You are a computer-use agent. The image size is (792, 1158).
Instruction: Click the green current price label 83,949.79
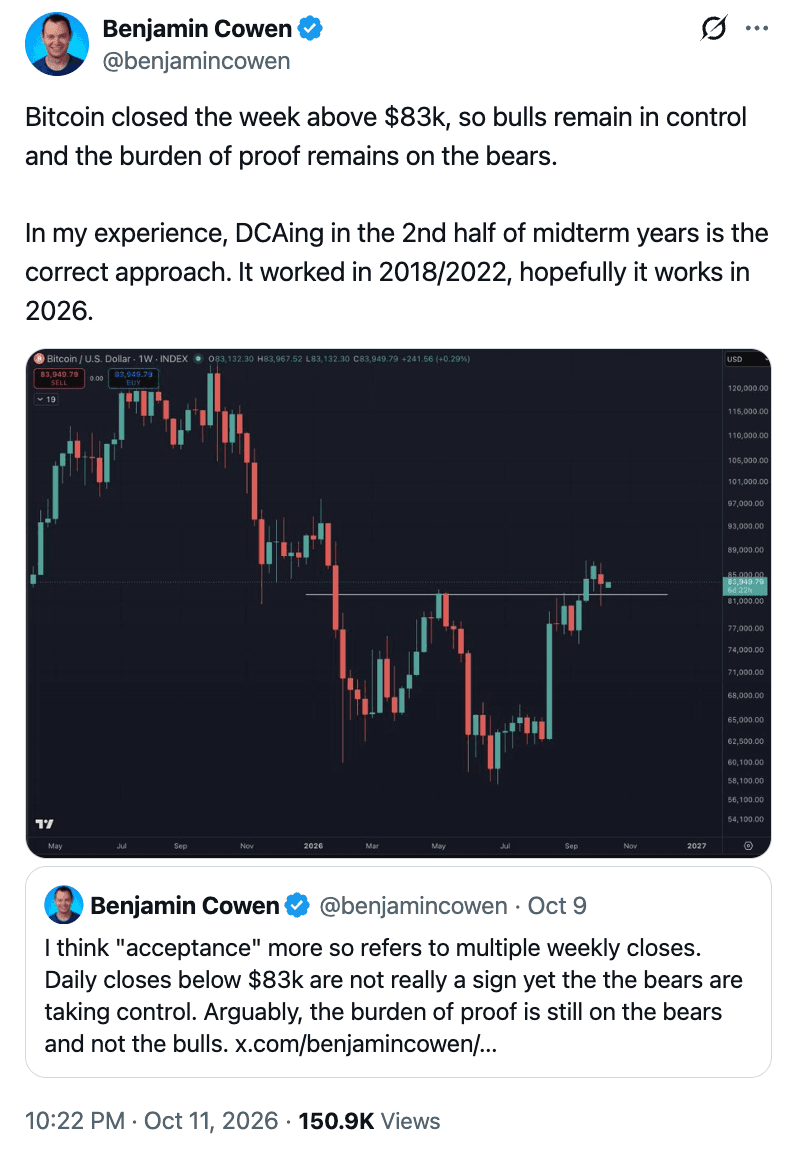[x=745, y=586]
